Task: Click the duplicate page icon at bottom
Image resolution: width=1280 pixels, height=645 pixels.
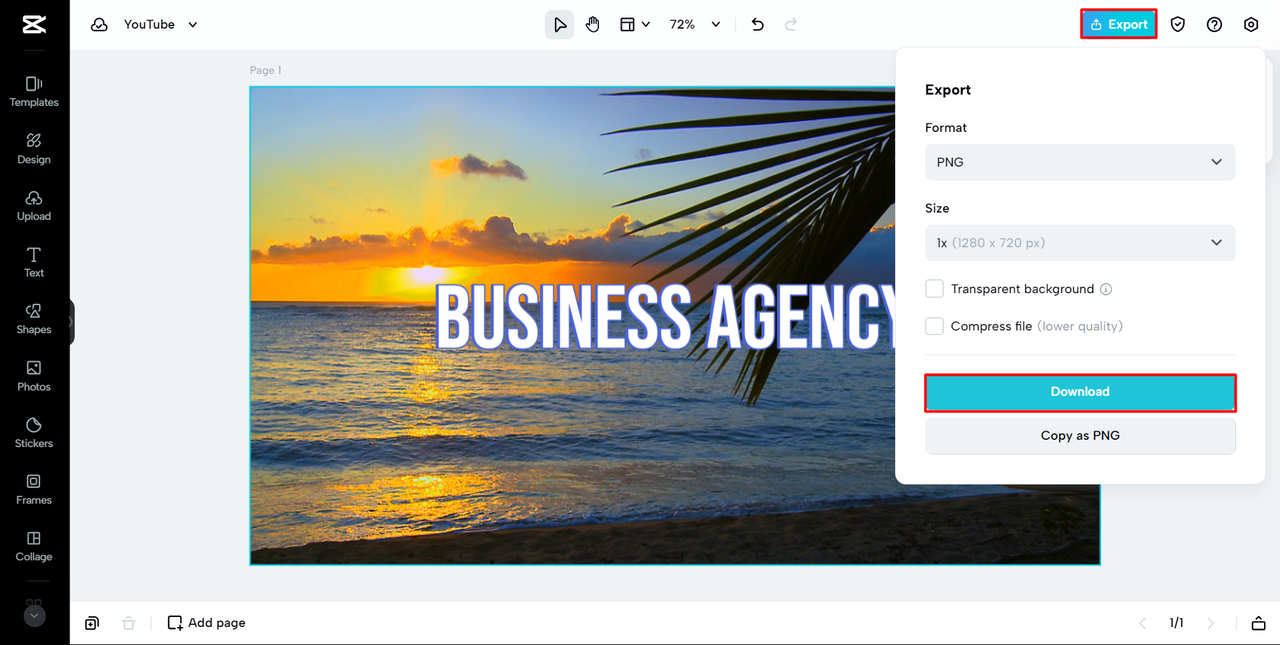Action: 92,623
